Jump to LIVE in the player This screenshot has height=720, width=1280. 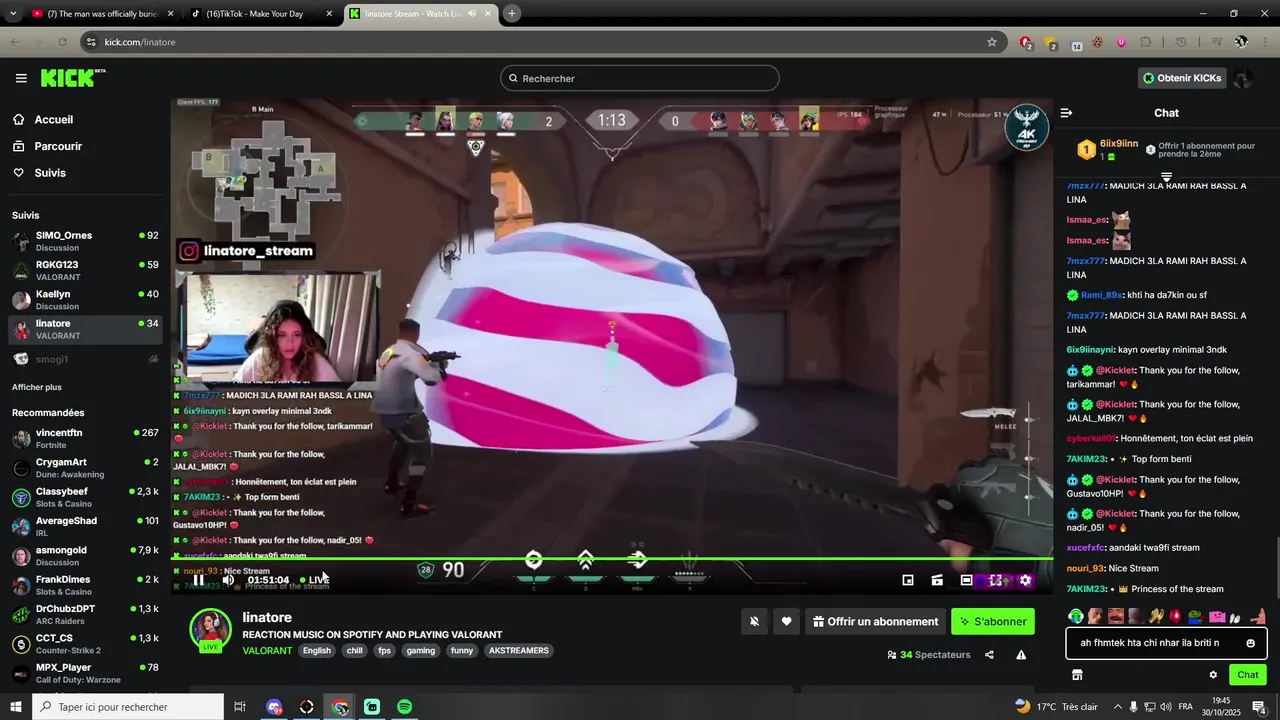click(314, 580)
